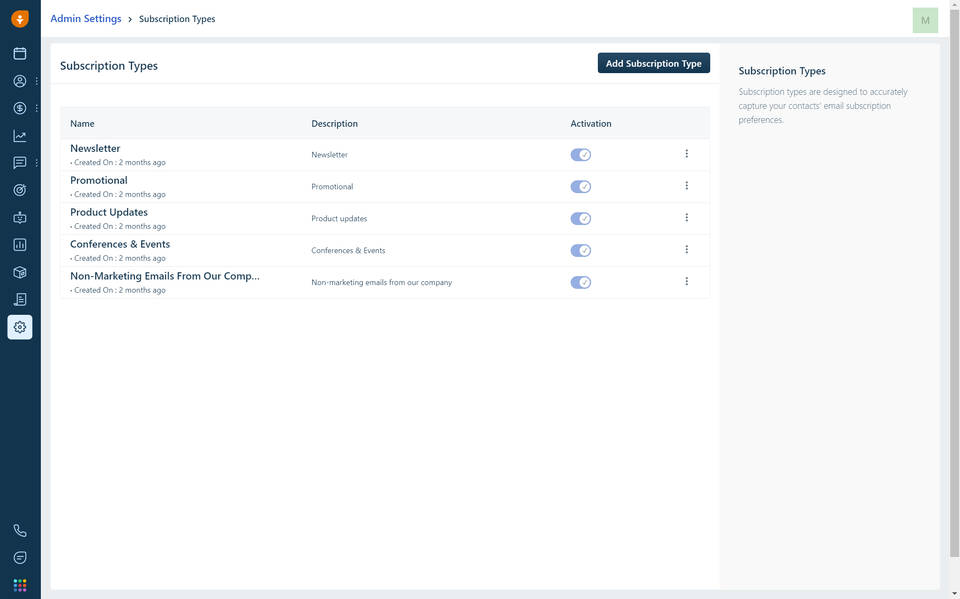960x599 pixels.
Task: Open the Product Updates row options menu
Action: [687, 218]
